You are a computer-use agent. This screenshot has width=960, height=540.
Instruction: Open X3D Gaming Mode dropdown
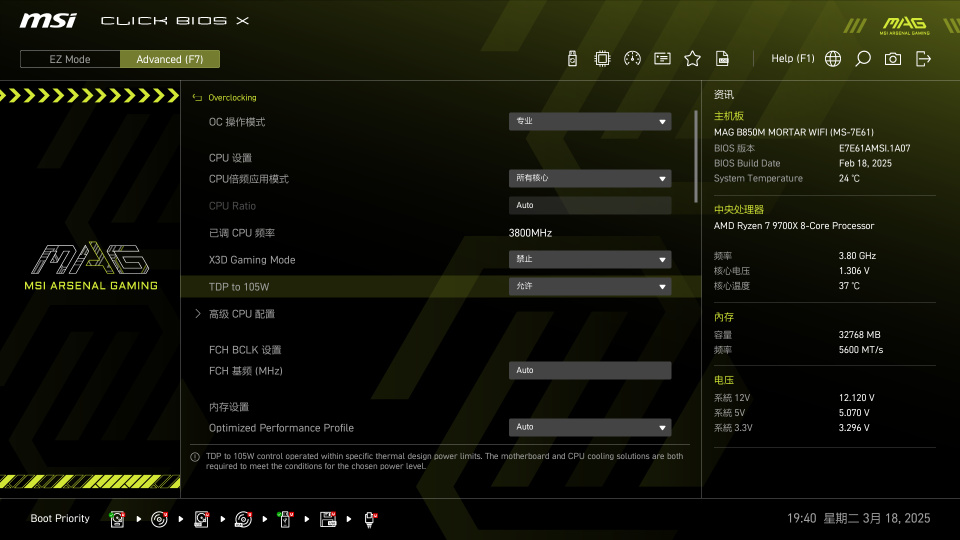click(x=590, y=259)
